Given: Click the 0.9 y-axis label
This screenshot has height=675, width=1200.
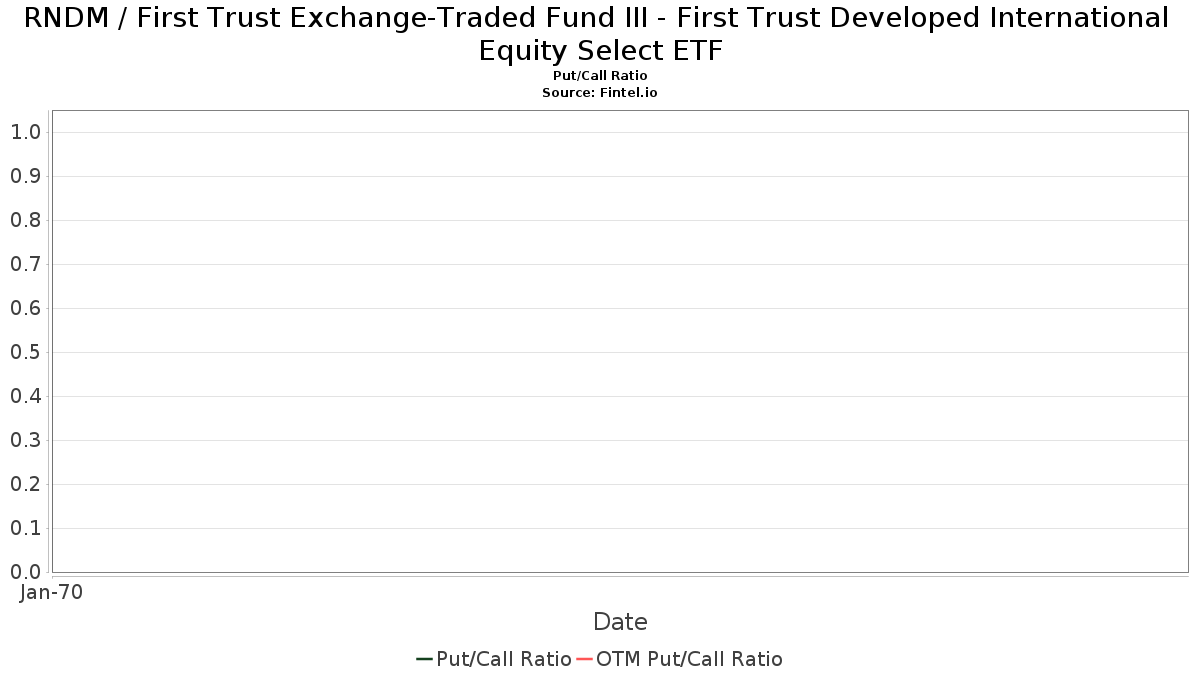Looking at the screenshot, I should click(25, 176).
